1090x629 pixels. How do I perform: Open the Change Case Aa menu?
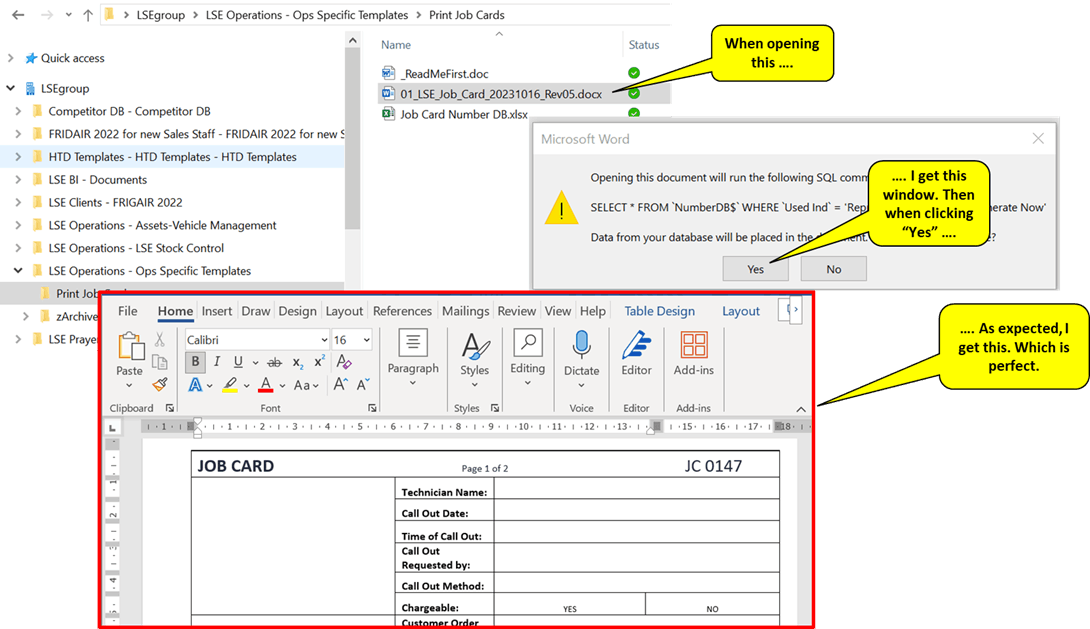pos(306,384)
